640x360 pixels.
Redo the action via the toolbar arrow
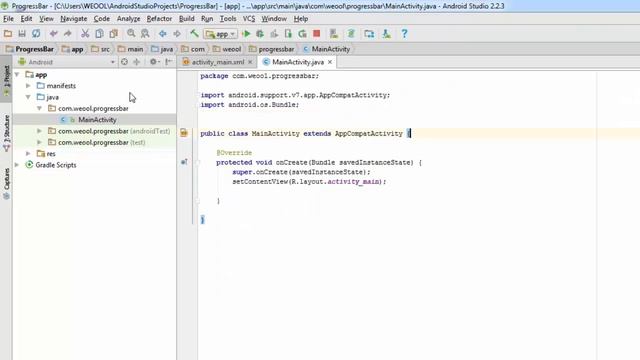pos(67,34)
